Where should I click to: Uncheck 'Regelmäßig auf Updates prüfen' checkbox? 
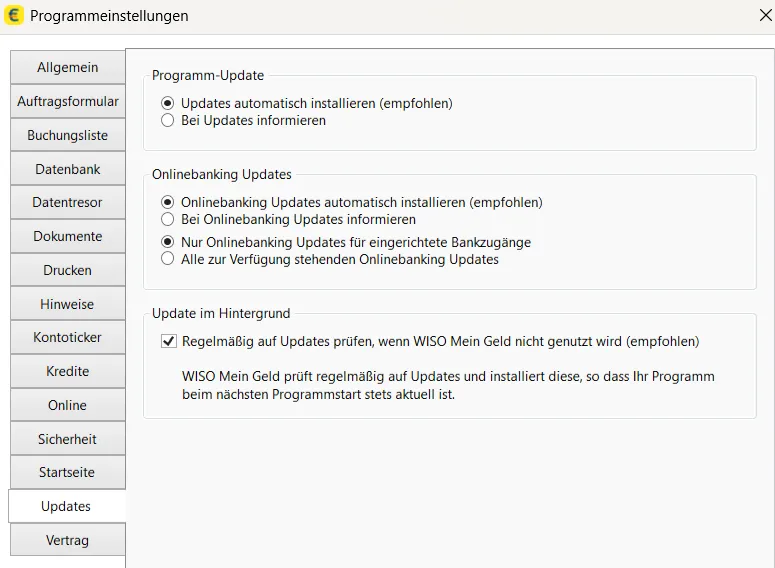click(x=168, y=341)
